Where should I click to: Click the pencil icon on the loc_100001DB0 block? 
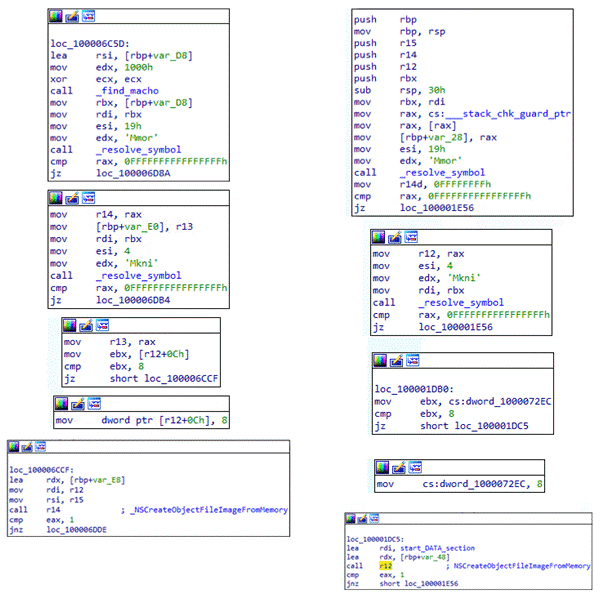[x=396, y=360]
